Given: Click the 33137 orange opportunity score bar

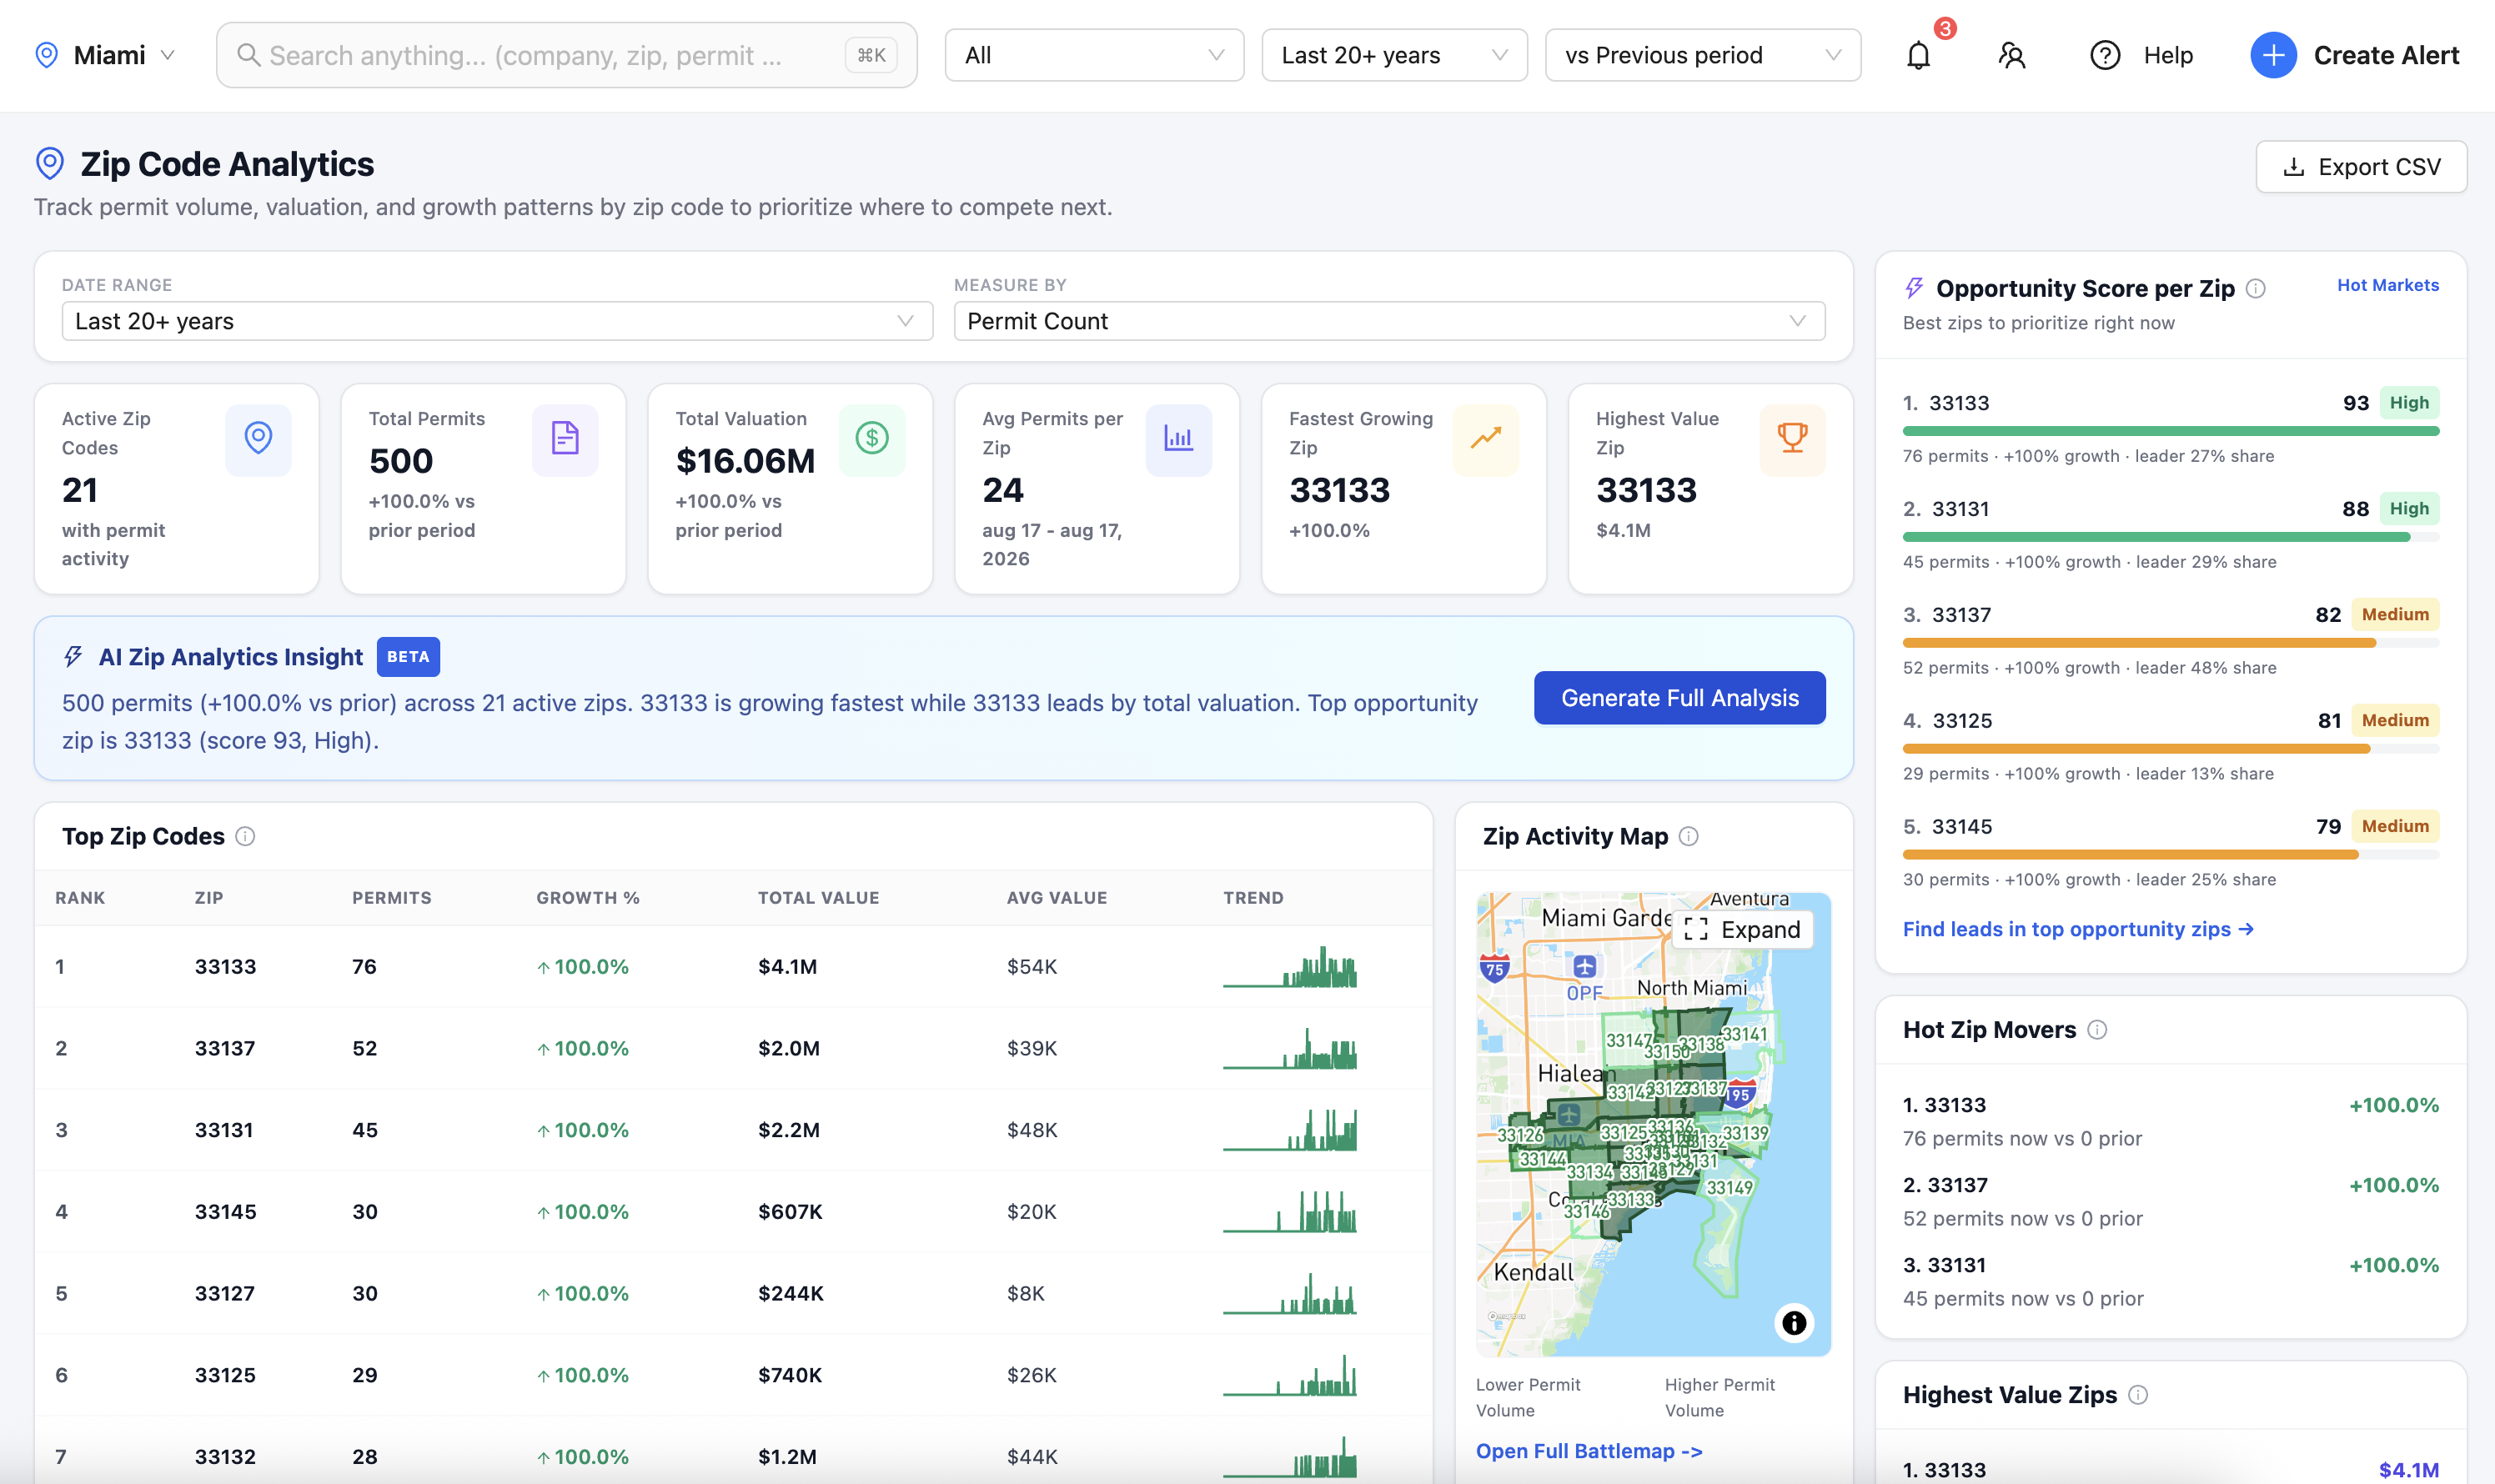Looking at the screenshot, I should tap(2170, 643).
